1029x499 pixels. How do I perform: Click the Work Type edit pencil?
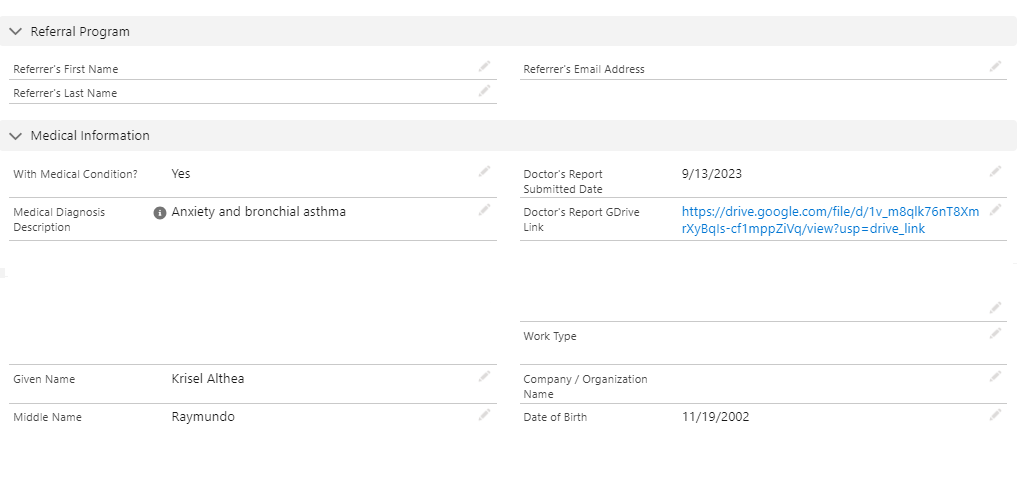(x=995, y=333)
